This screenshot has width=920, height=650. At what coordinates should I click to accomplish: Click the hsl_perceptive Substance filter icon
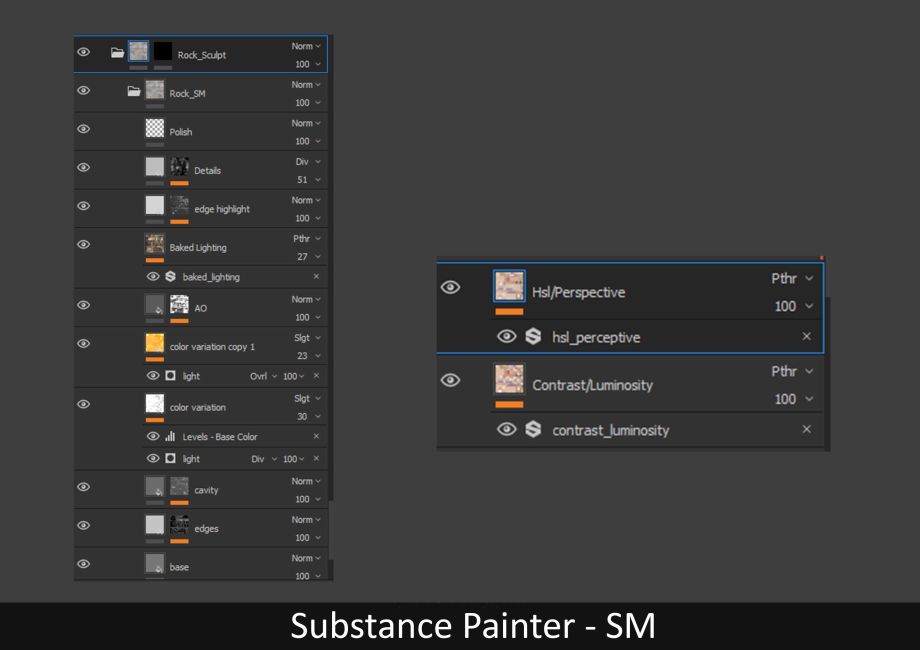pos(533,336)
